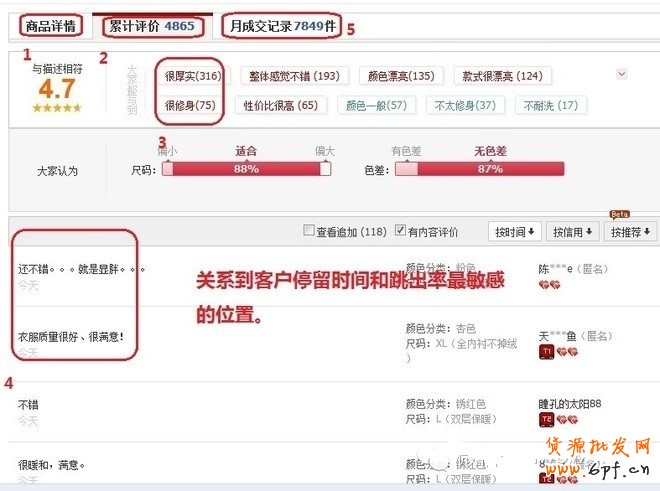The image size is (660, 491).
Task: Switch to 累计评价 4865 tab
Action: point(152,26)
